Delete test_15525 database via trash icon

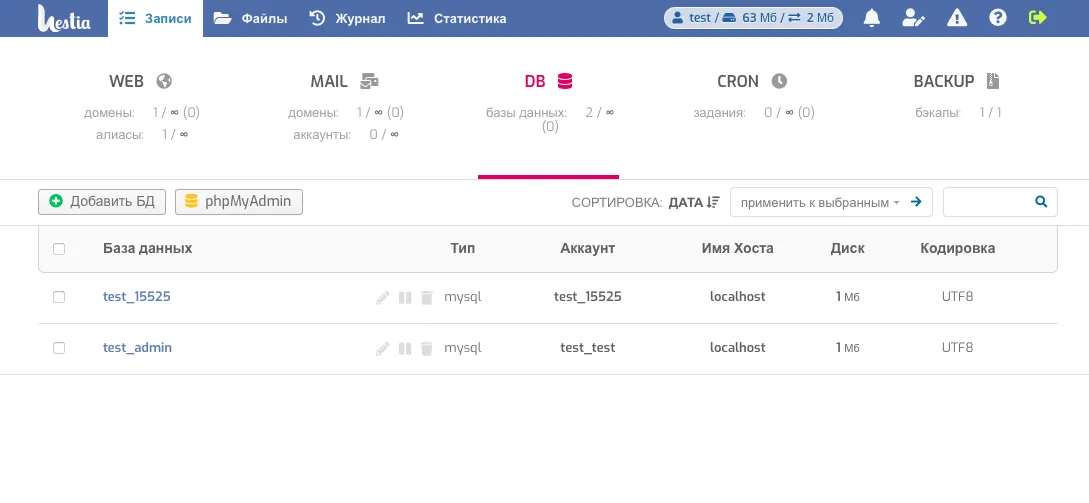tap(427, 297)
